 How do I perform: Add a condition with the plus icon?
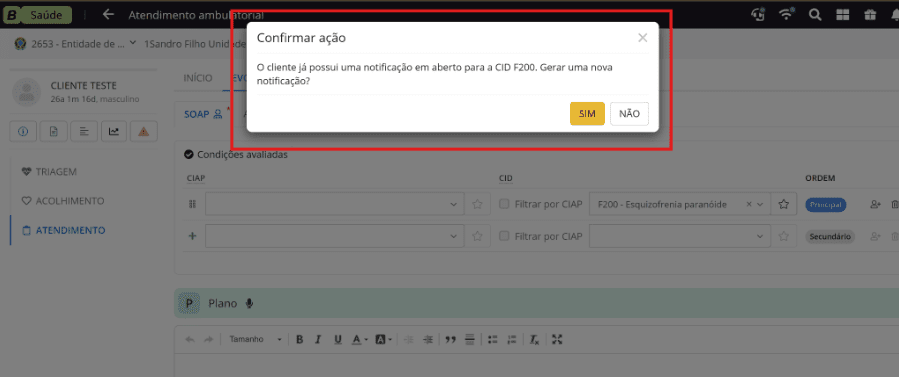pos(193,236)
